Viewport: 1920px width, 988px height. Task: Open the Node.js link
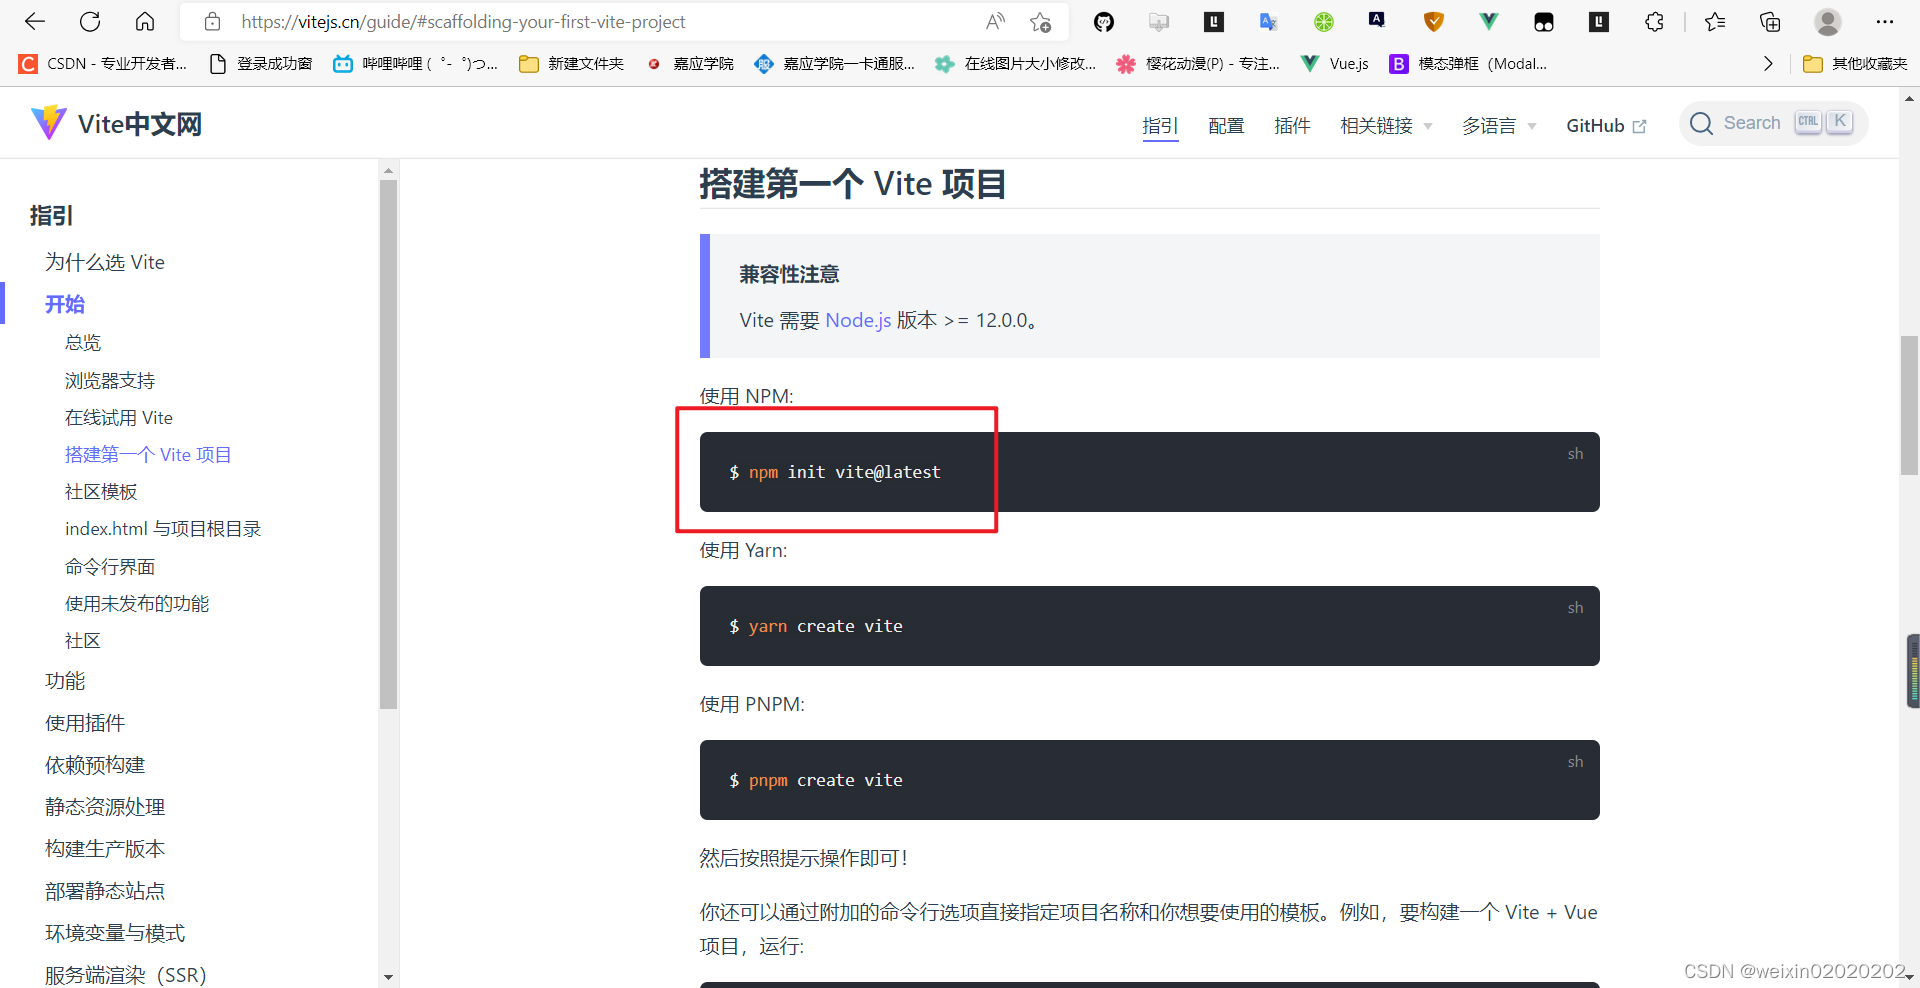858,320
